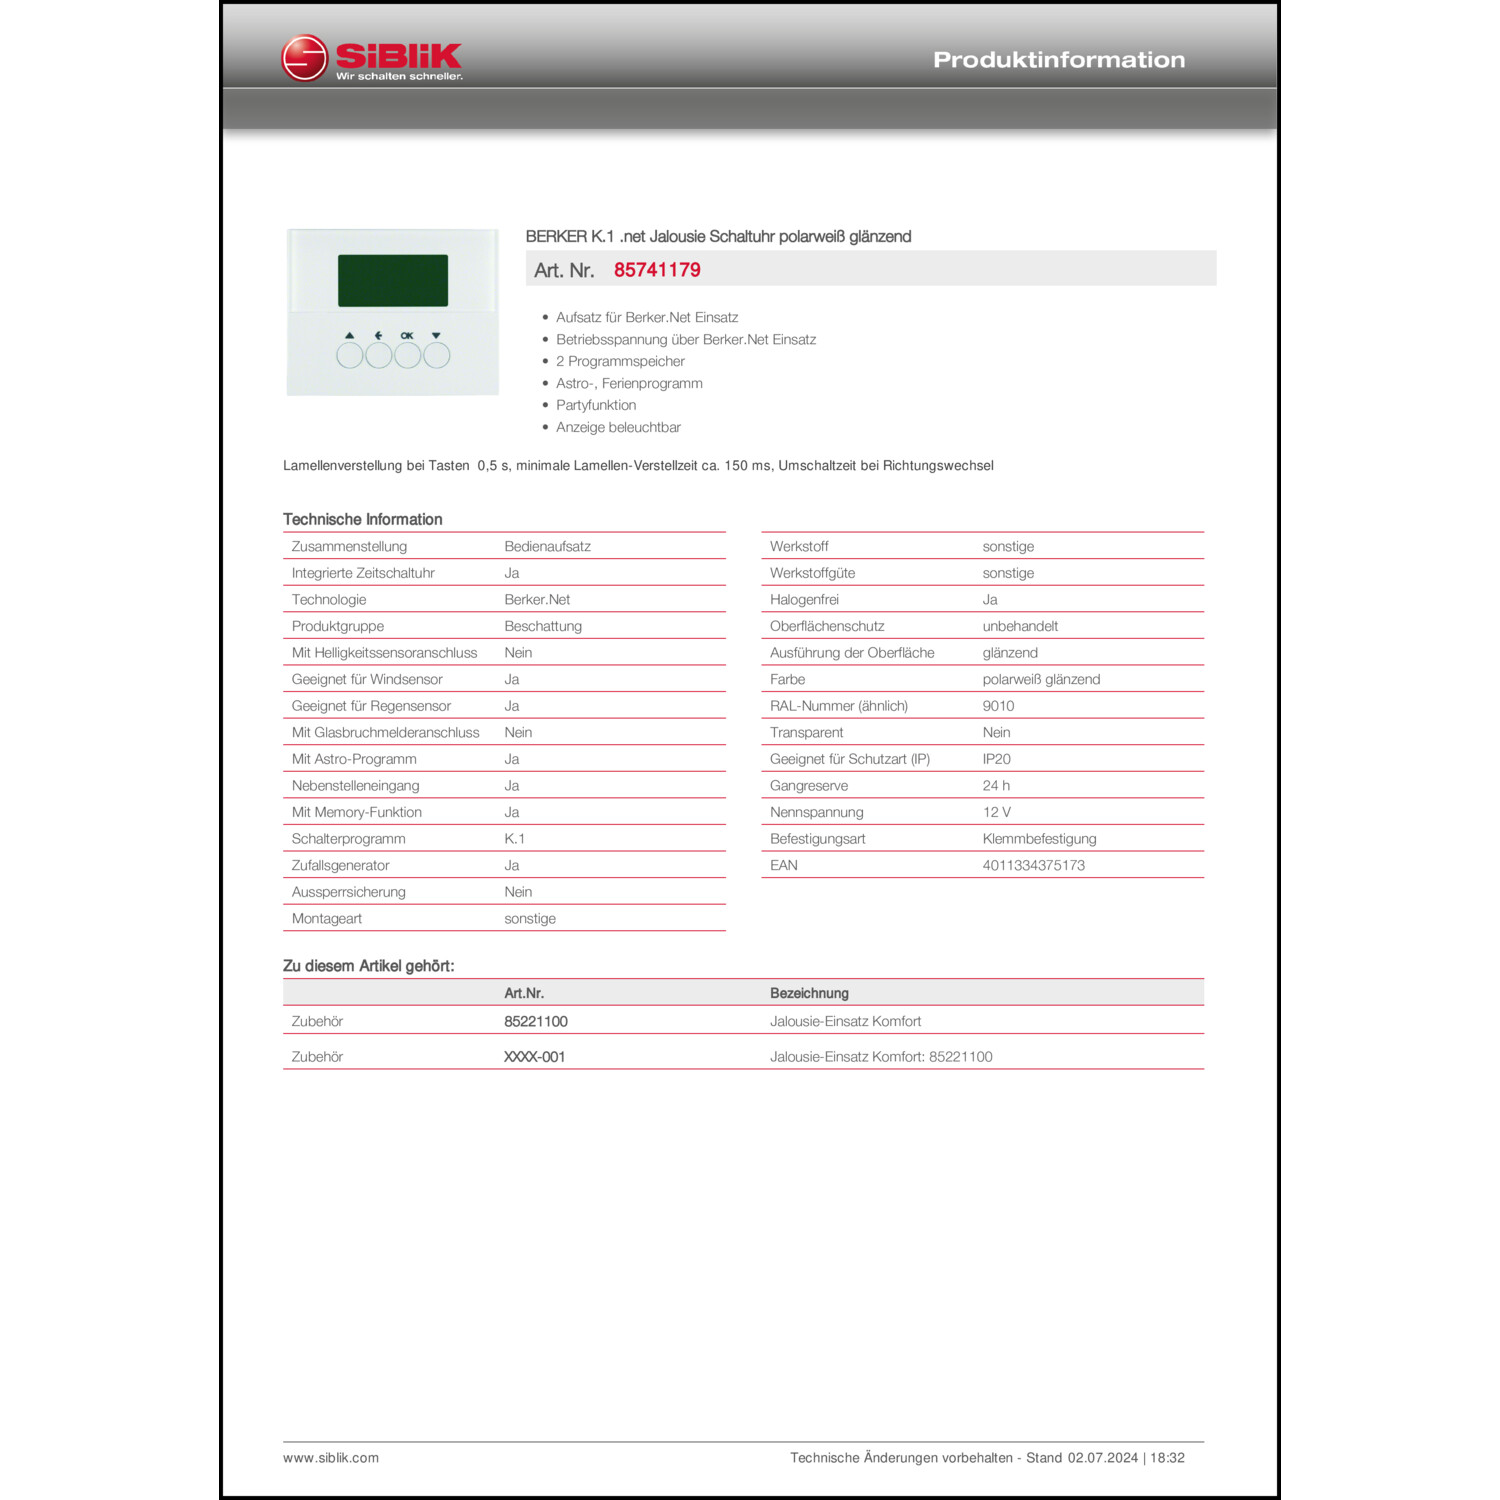
Task: Click the 'K.1' Schalterprogramm value
Action: (x=514, y=838)
